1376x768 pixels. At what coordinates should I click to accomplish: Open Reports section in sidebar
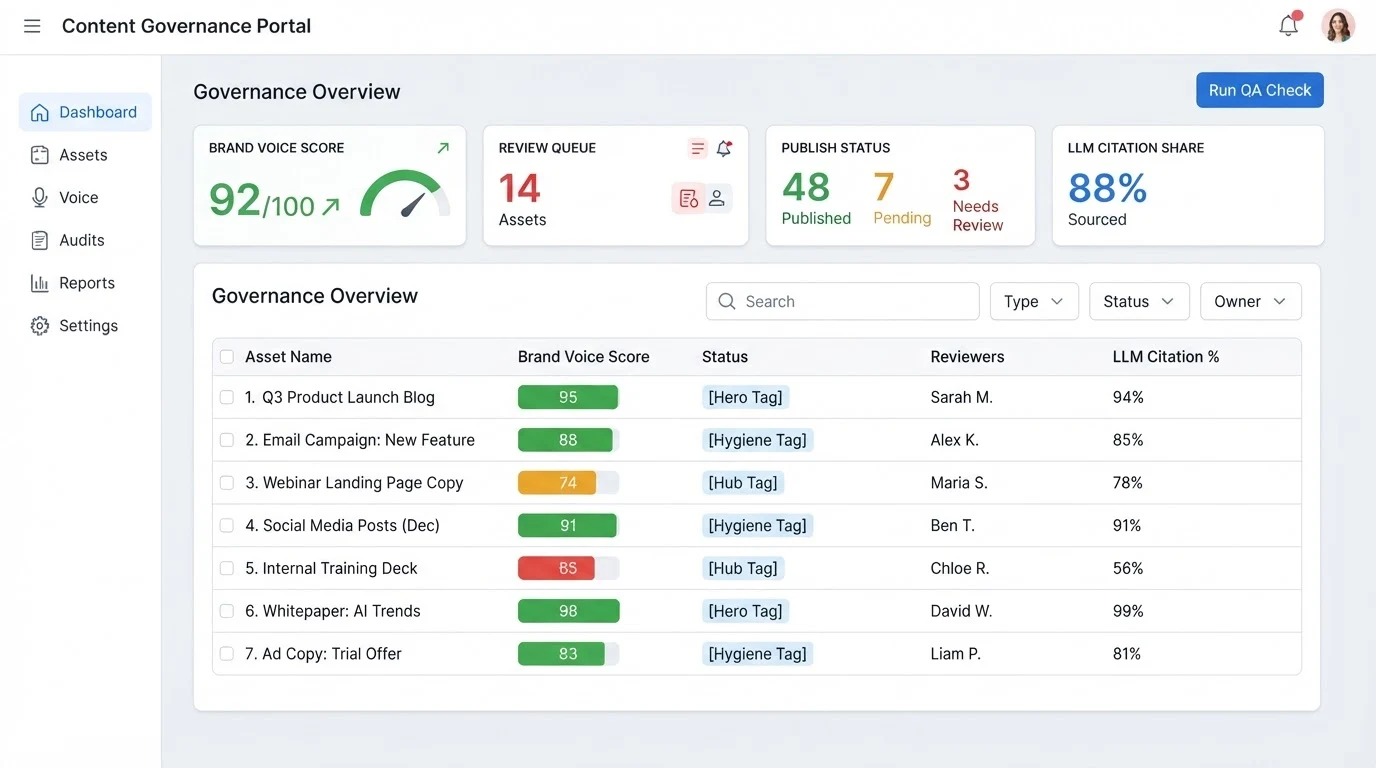(85, 283)
